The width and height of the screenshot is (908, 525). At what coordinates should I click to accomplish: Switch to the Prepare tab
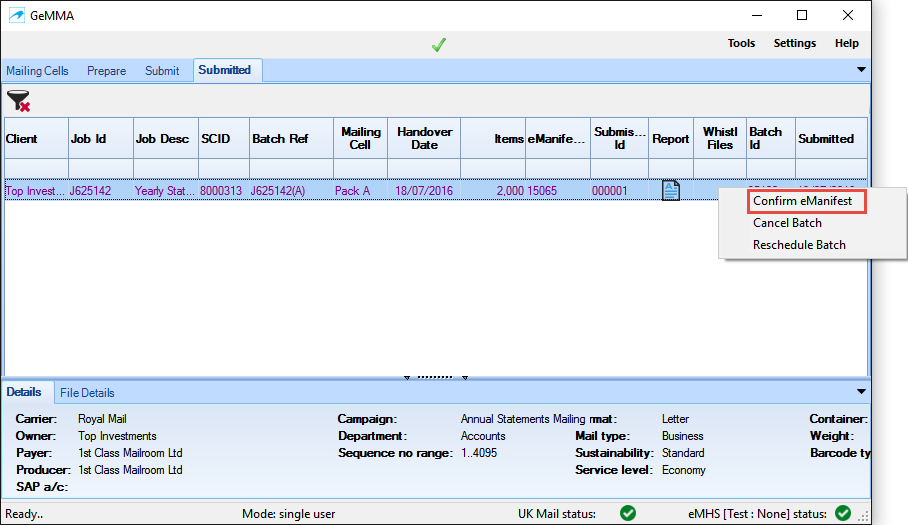107,71
